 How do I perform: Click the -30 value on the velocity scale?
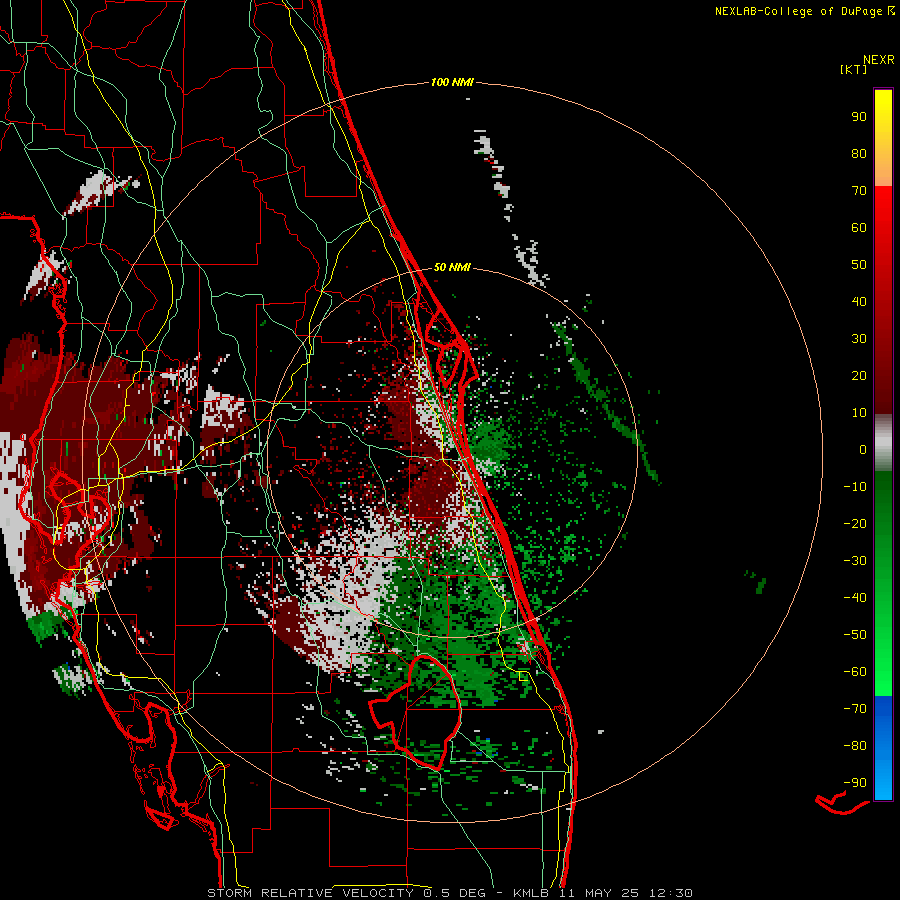pos(855,561)
